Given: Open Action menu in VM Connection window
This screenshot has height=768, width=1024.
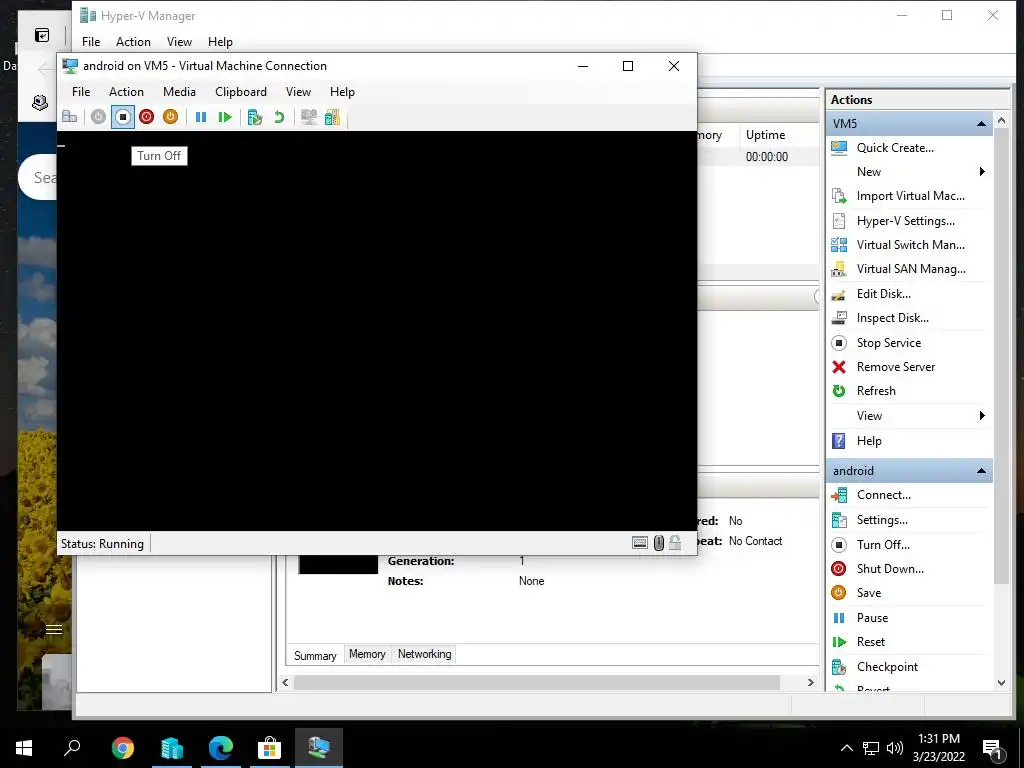Looking at the screenshot, I should (x=126, y=92).
